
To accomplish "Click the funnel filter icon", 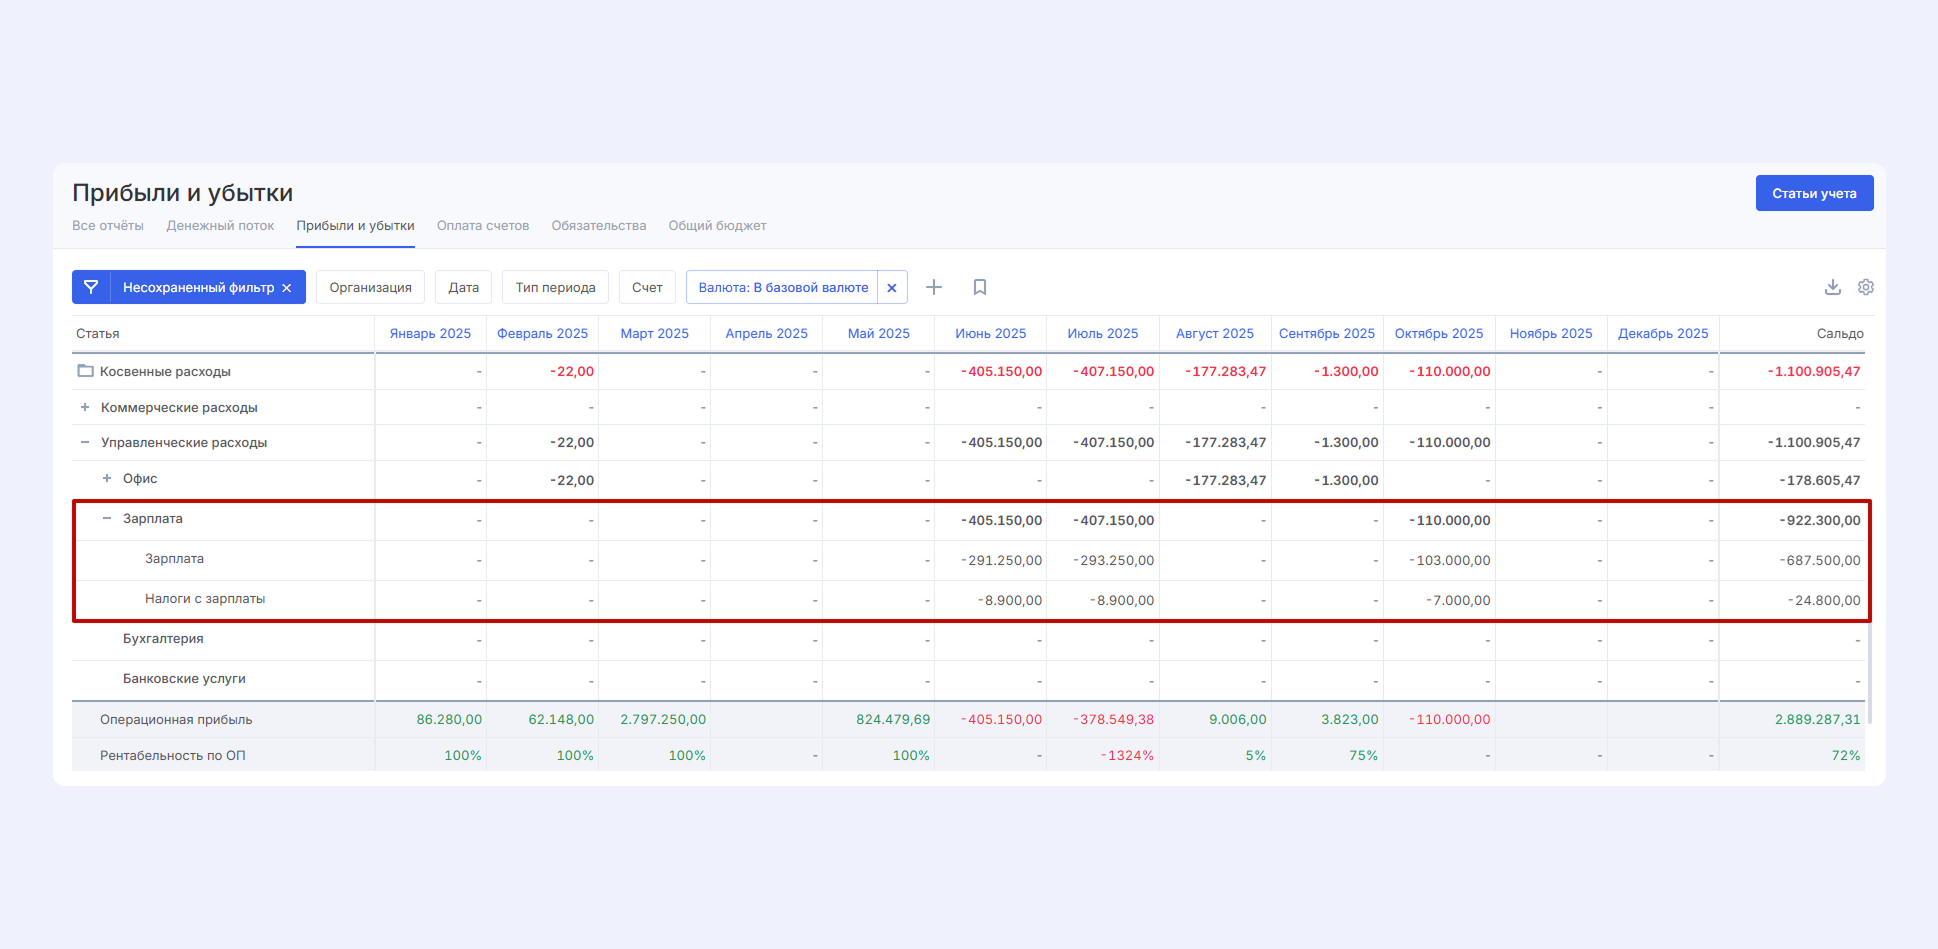I will click(91, 287).
